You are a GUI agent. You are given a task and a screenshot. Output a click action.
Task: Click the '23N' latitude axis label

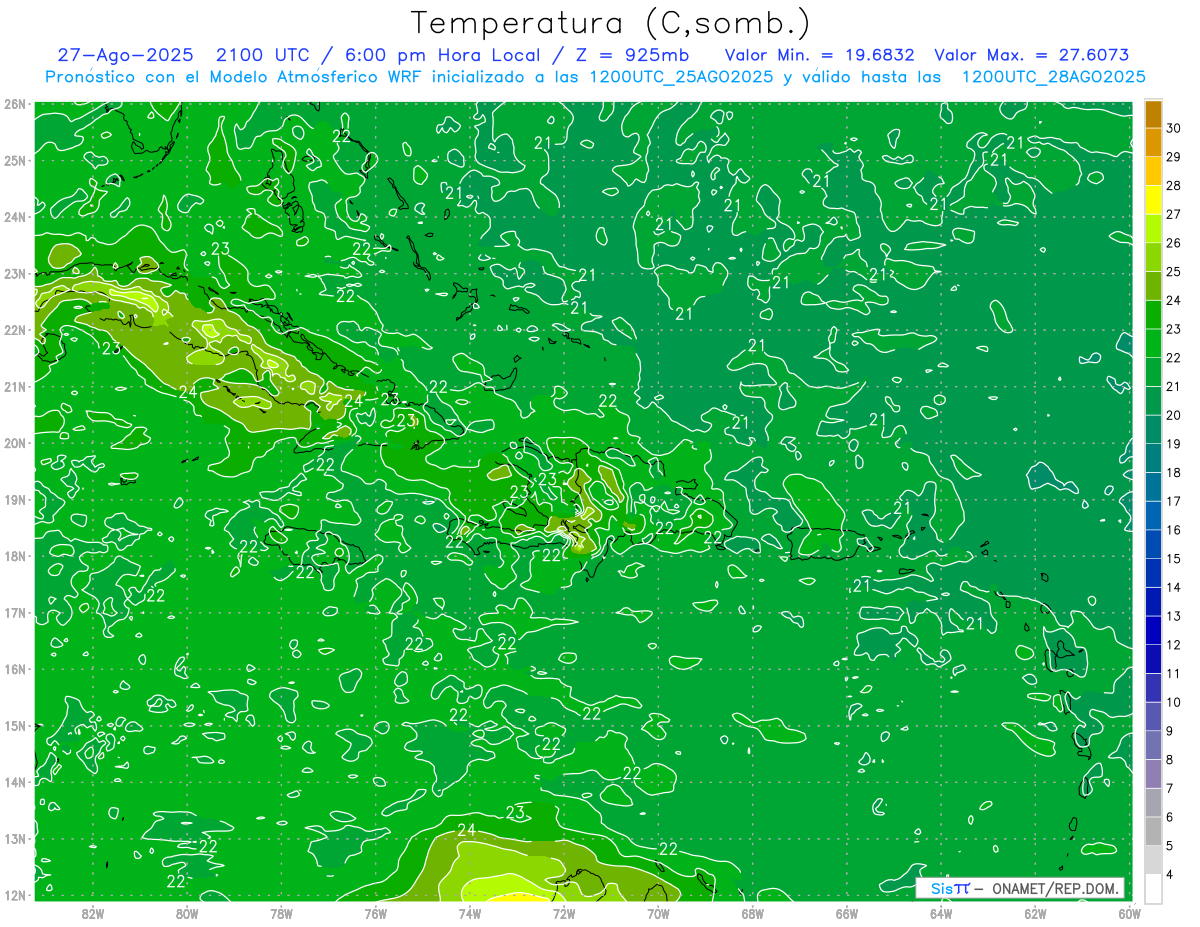pyautogui.click(x=14, y=273)
